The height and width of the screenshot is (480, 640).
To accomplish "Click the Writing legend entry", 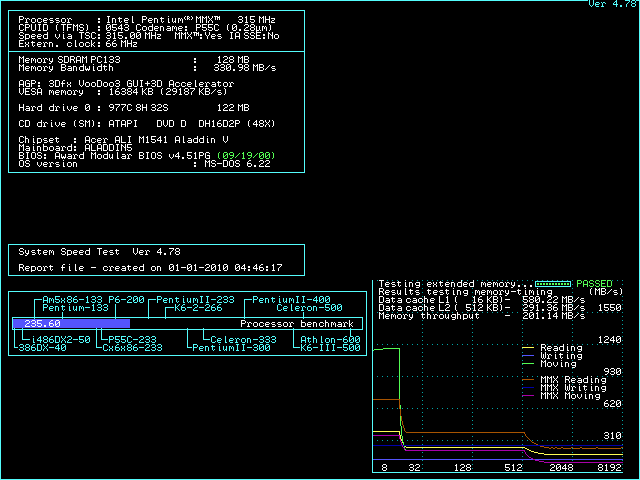I will (x=560, y=356).
